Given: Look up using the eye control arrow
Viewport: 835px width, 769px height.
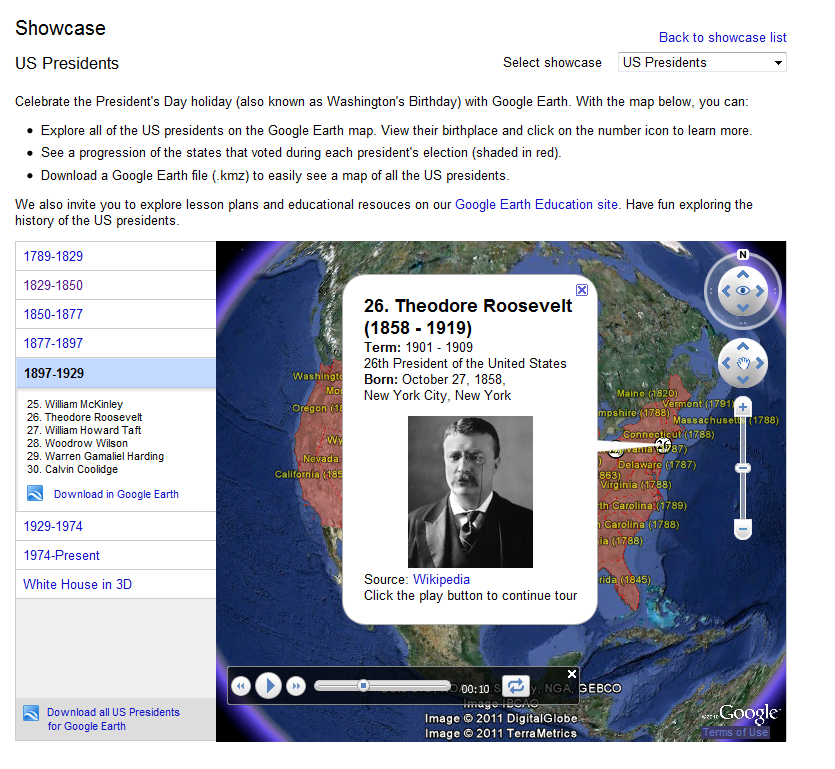Looking at the screenshot, I should point(743,274).
